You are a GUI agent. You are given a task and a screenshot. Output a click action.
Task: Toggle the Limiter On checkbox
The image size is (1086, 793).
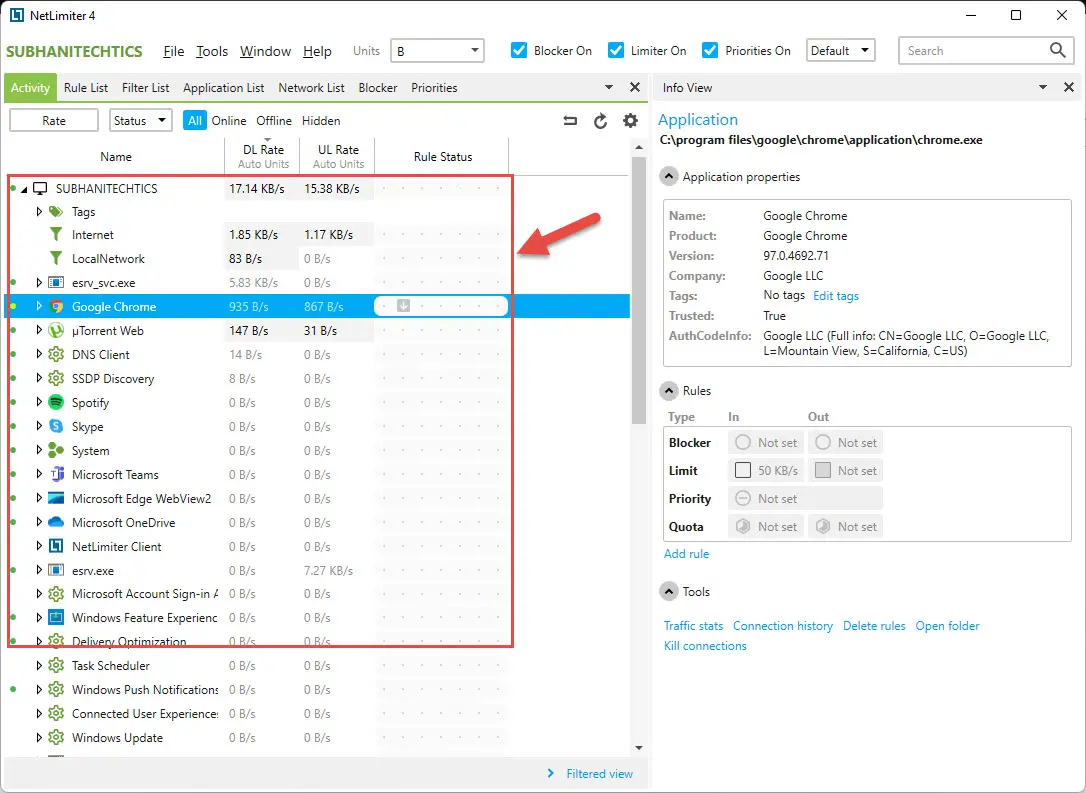[616, 50]
